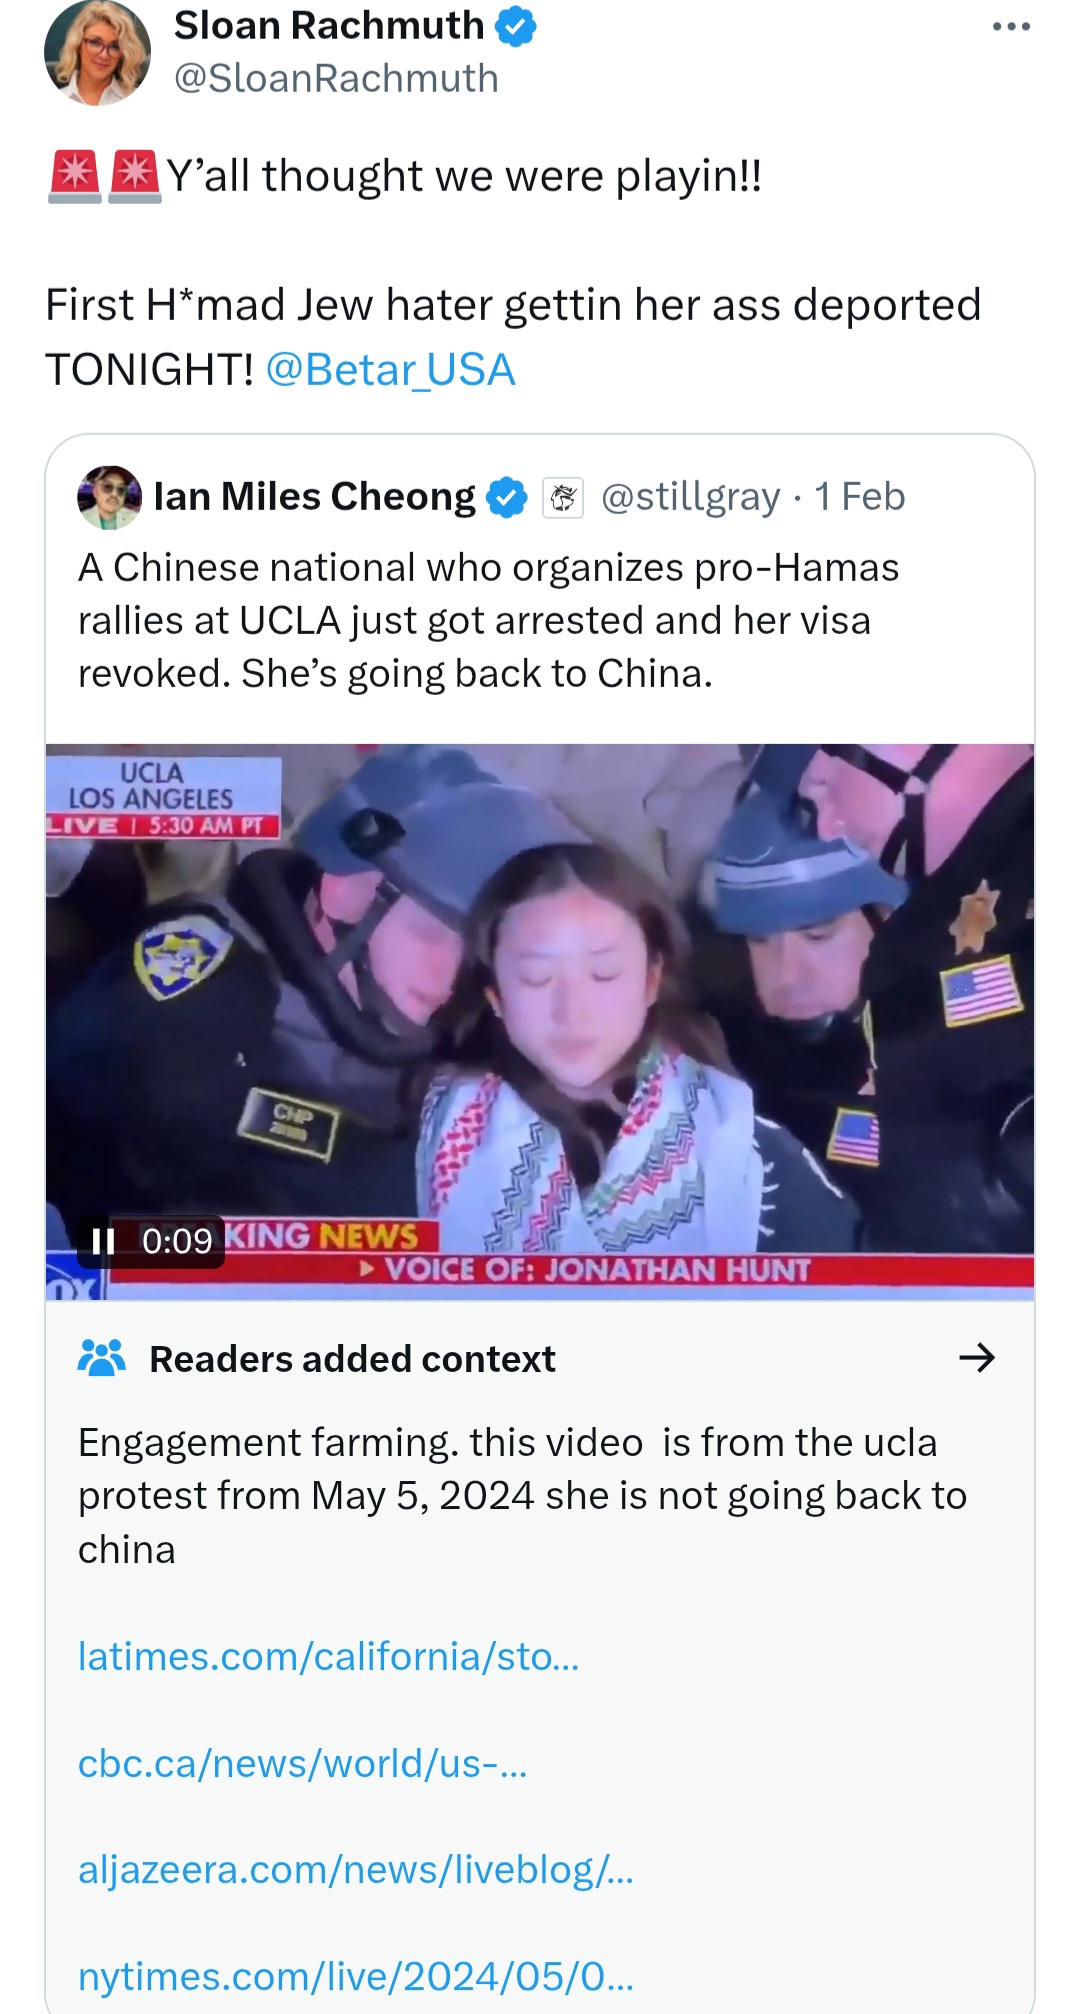Open the cbc.ca news source link

(x=302, y=1764)
